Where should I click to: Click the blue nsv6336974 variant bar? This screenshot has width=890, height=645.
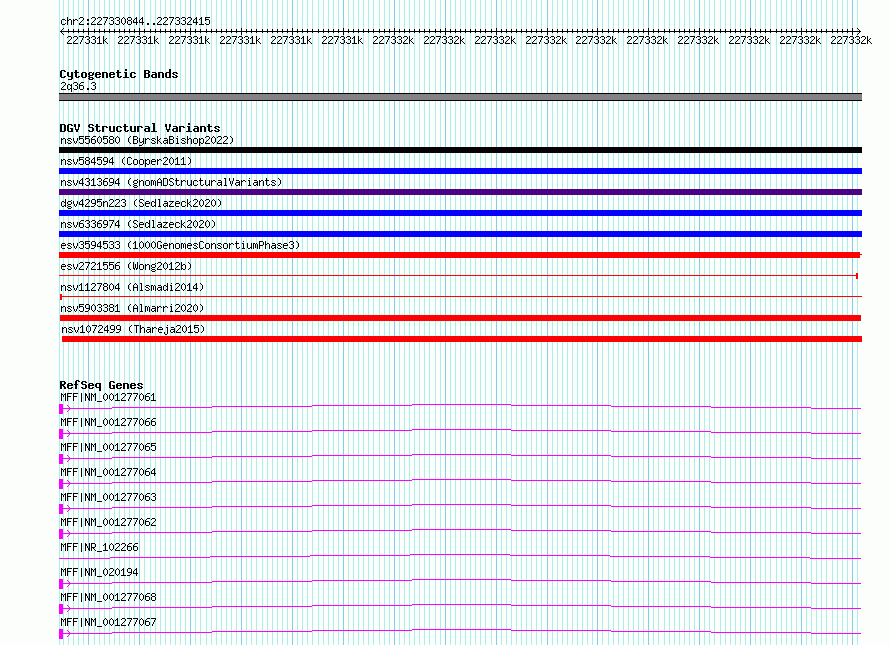pyautogui.click(x=460, y=234)
